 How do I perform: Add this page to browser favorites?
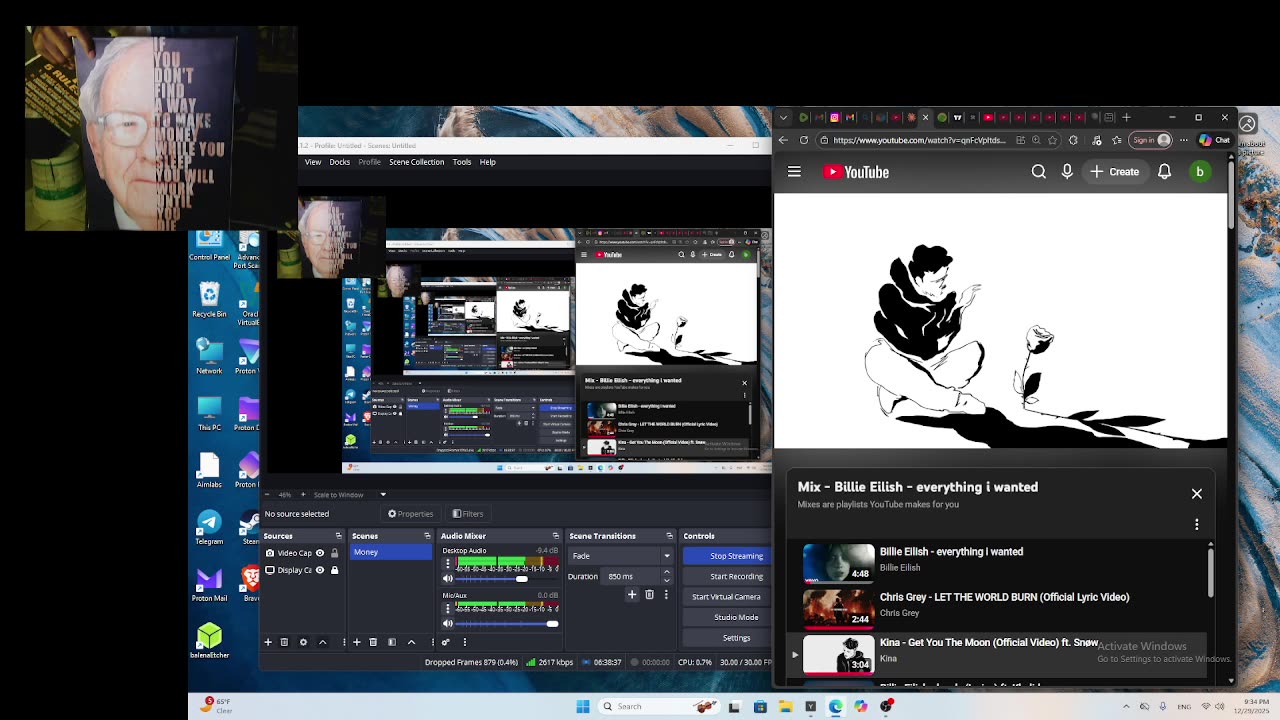point(1052,140)
